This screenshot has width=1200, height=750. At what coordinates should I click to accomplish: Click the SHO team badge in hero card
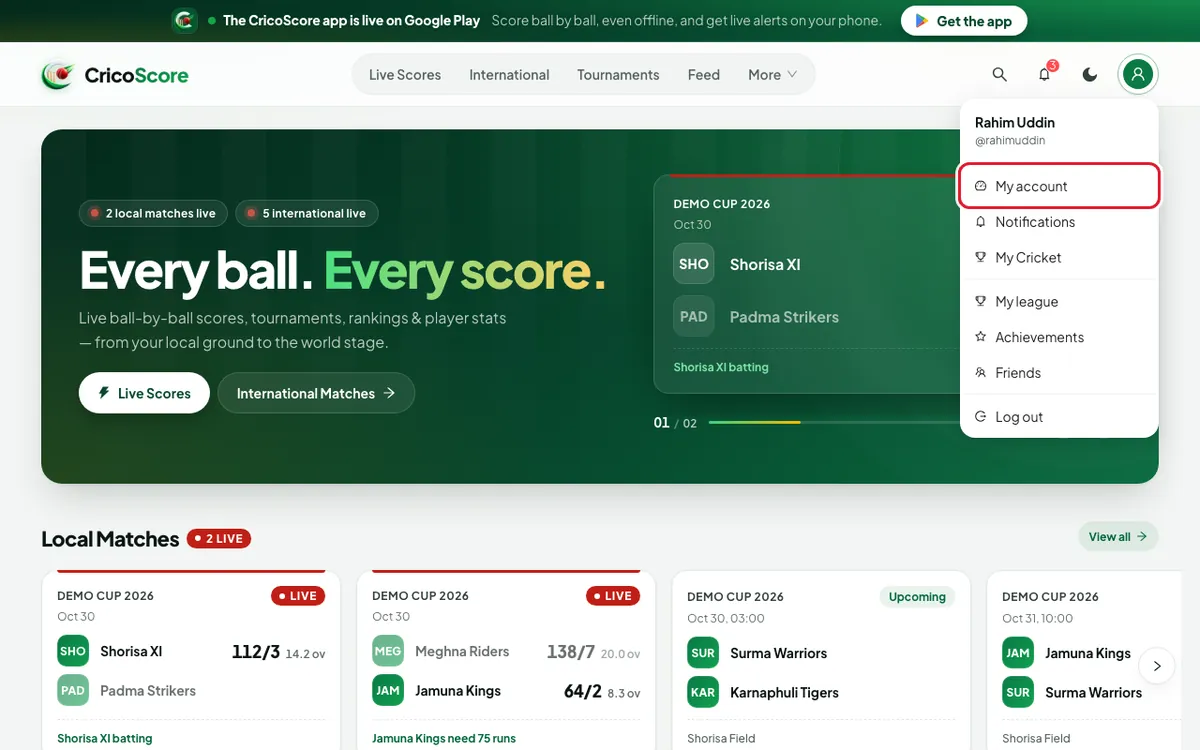694,264
